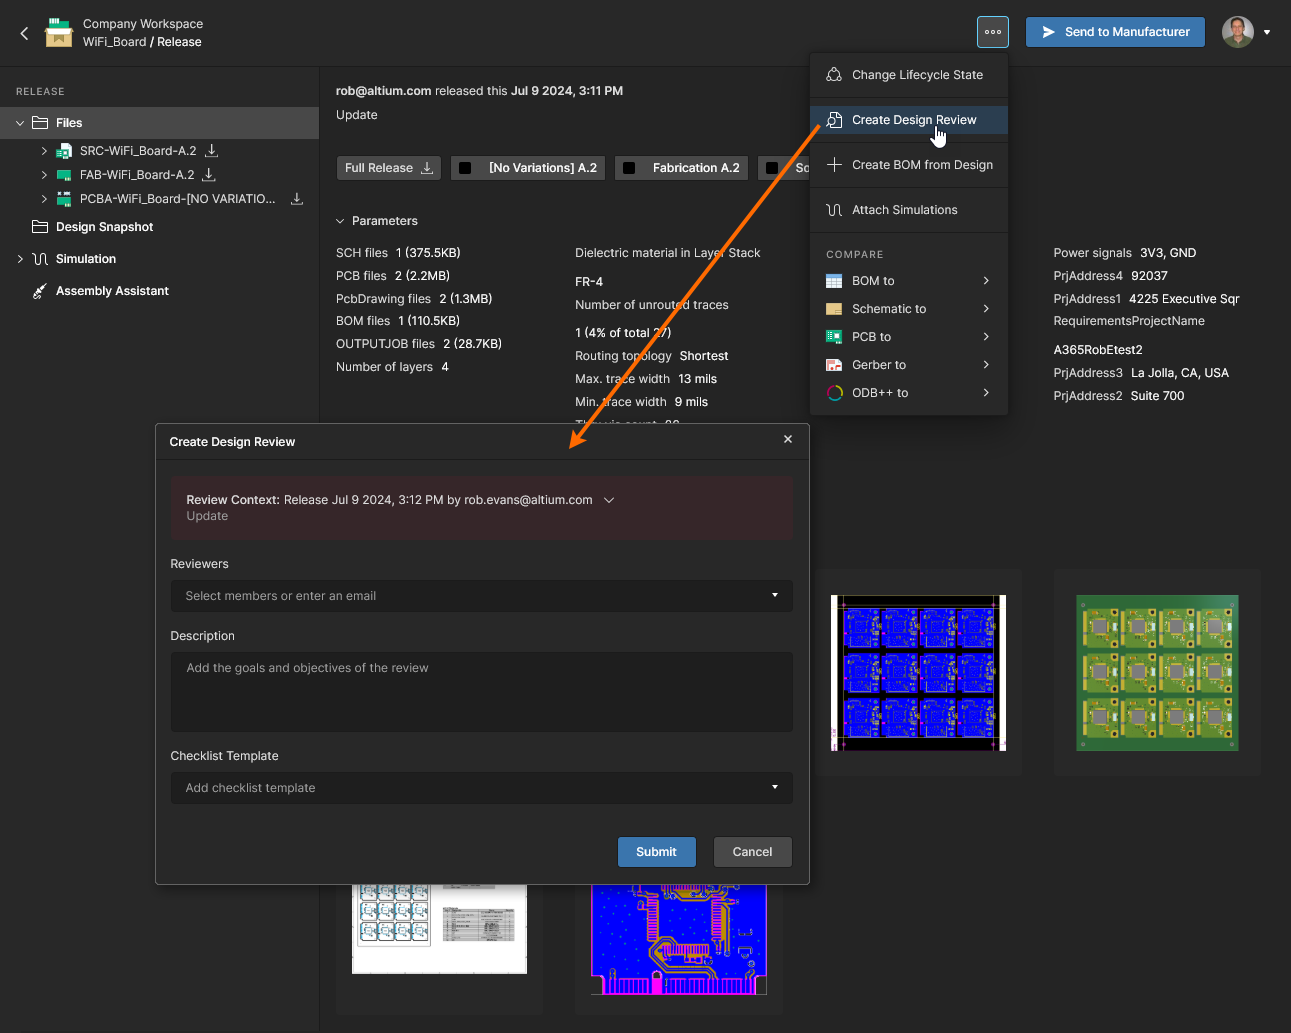Screen dimensions: 1291x1033
Task: Expand the PCBA-WiFi_Board node
Action: pyautogui.click(x=44, y=199)
